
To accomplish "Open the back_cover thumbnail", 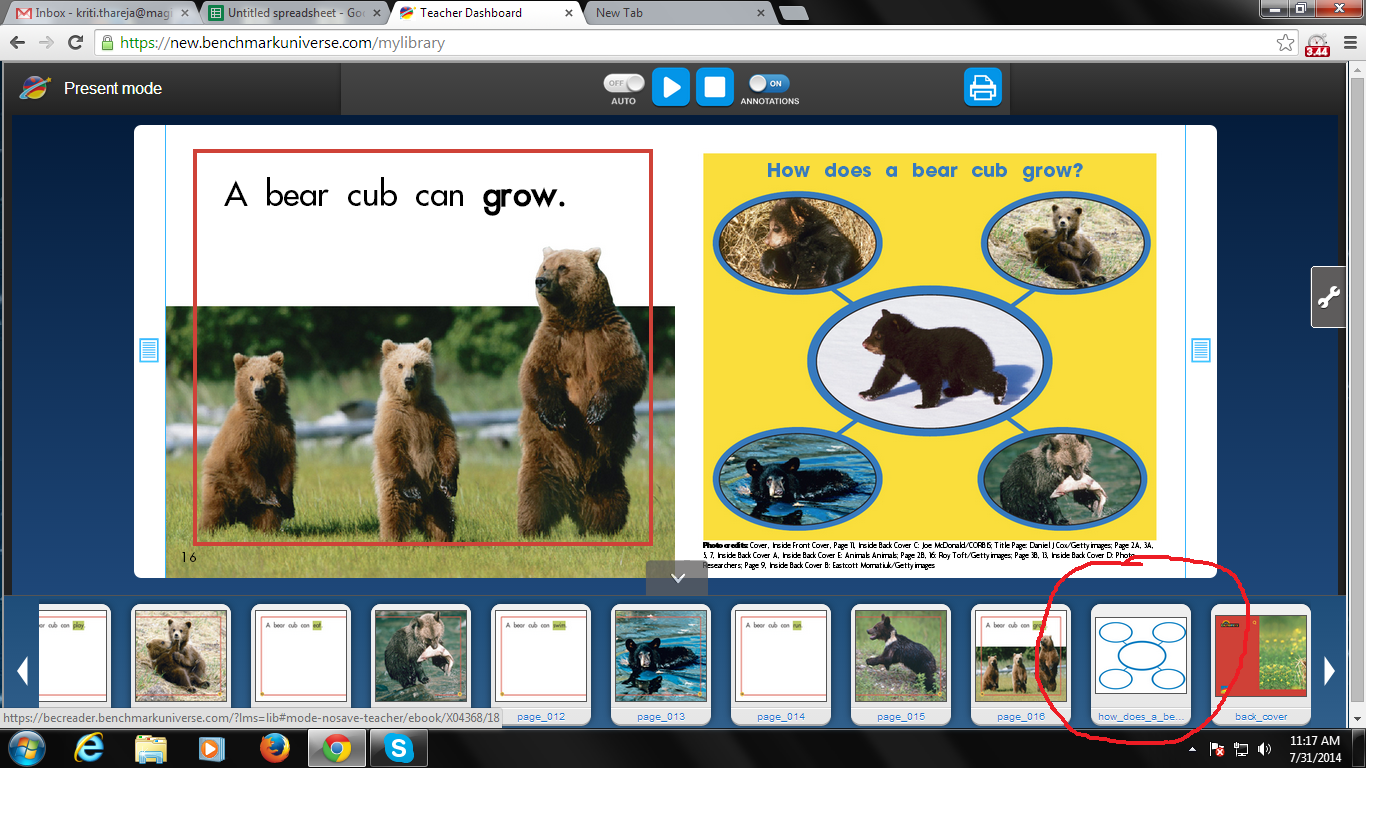I will [x=1261, y=664].
